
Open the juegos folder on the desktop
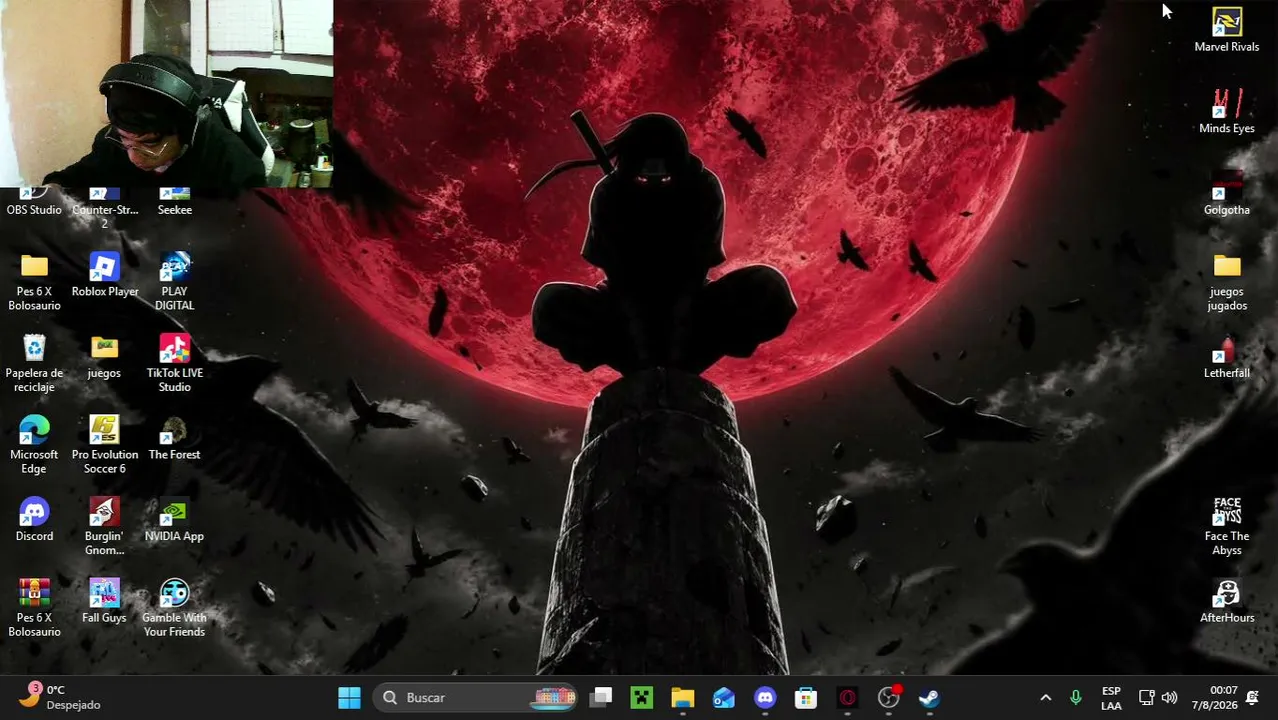pyautogui.click(x=104, y=357)
